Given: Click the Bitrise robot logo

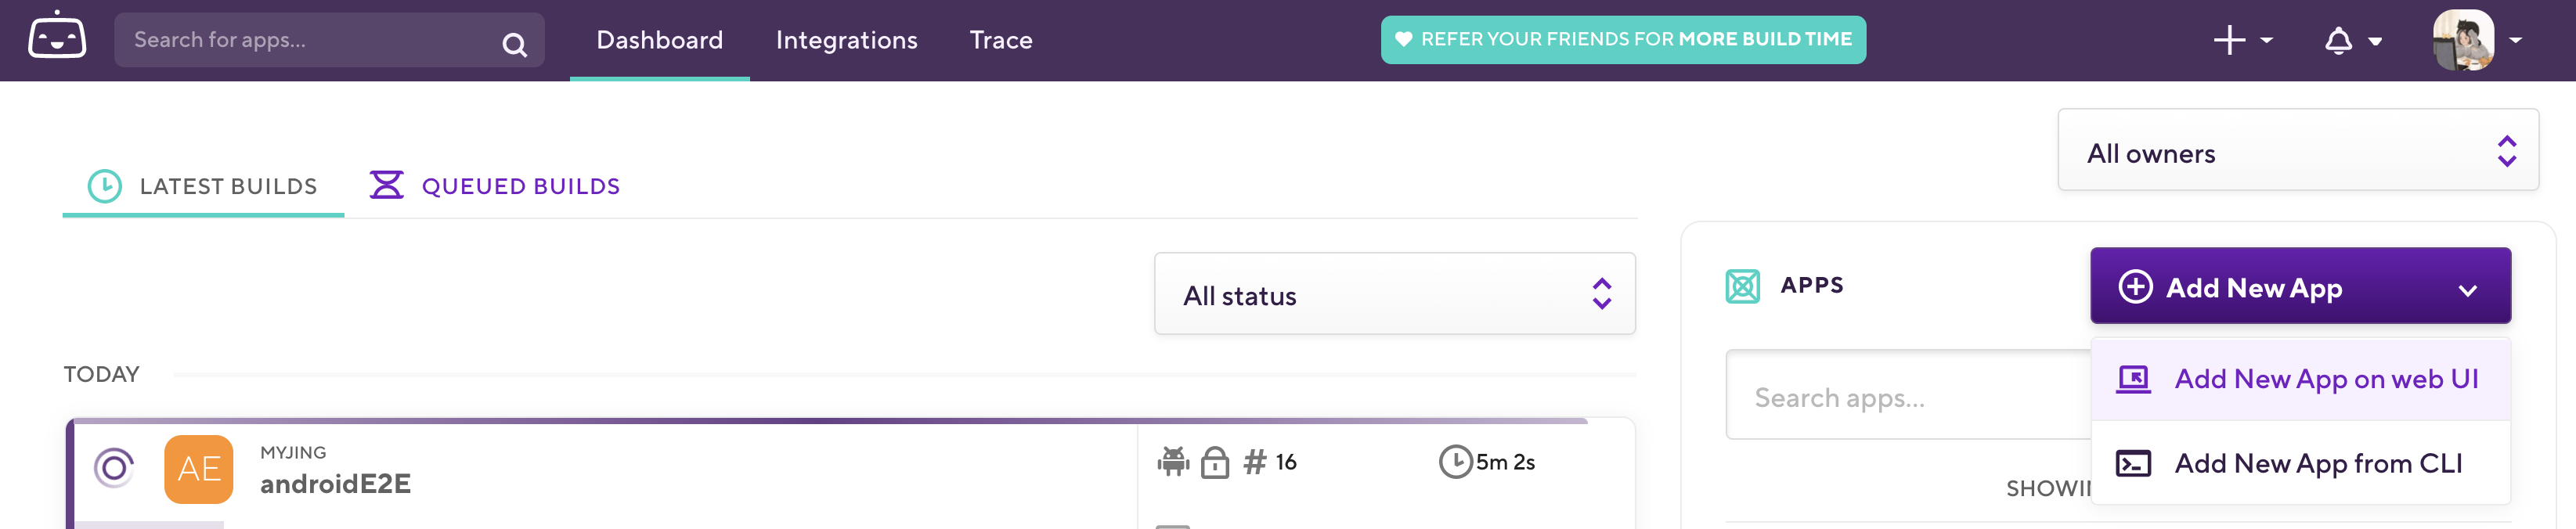Looking at the screenshot, I should point(57,37).
